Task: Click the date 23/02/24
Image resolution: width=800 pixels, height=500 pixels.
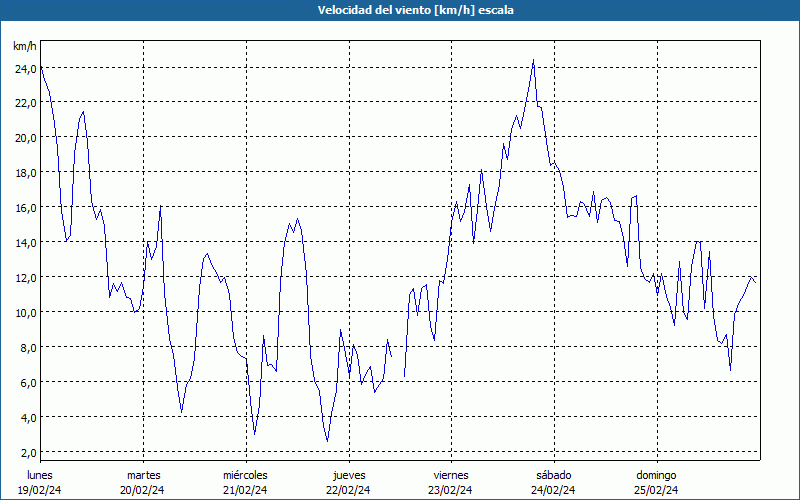Action: tap(450, 490)
